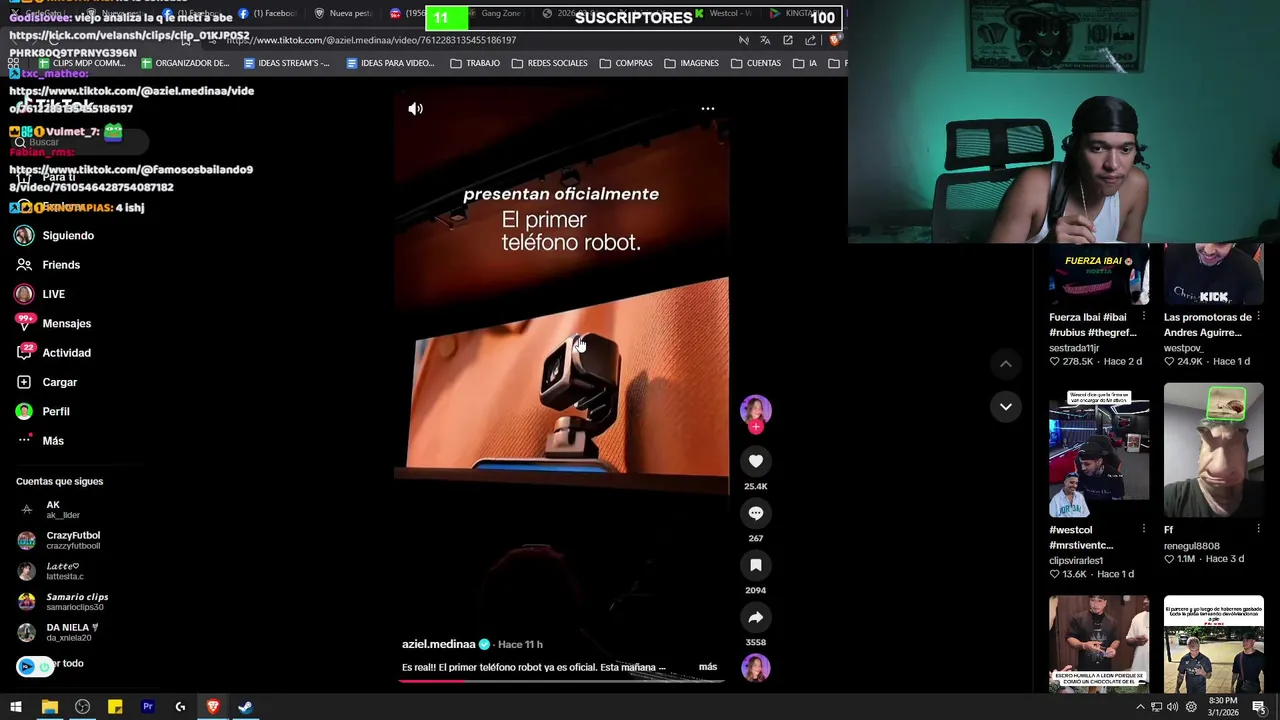Open the westpov_ profile link
Viewport: 1280px width, 720px height.
click(x=1183, y=348)
